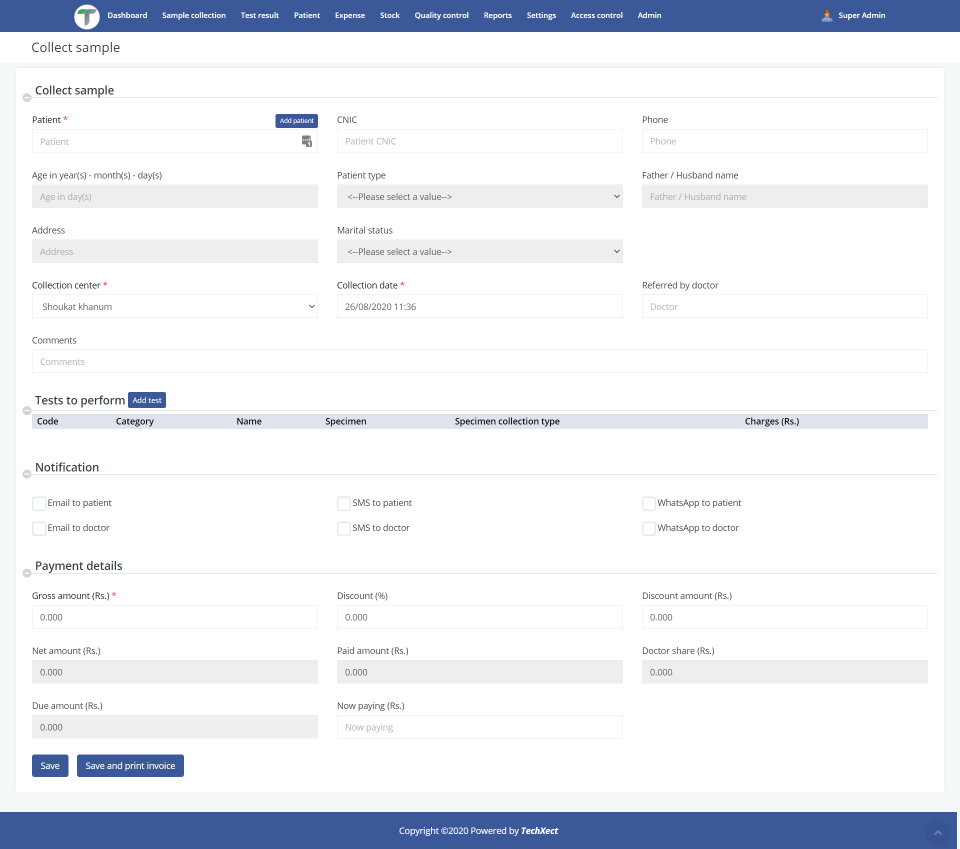Click the Specimen column header
Viewport: 960px width, 849px height.
coord(346,422)
